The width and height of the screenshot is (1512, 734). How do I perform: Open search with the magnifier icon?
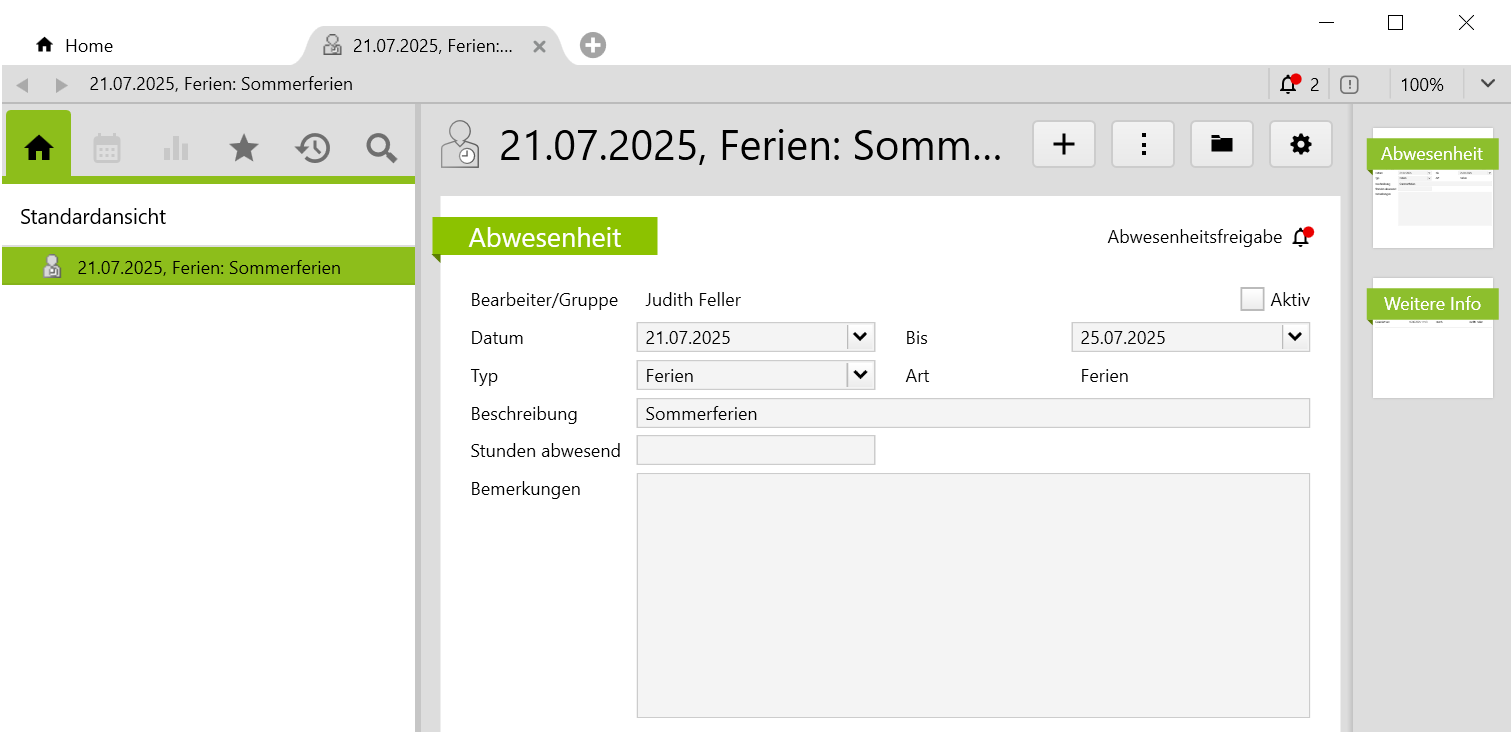pos(381,148)
